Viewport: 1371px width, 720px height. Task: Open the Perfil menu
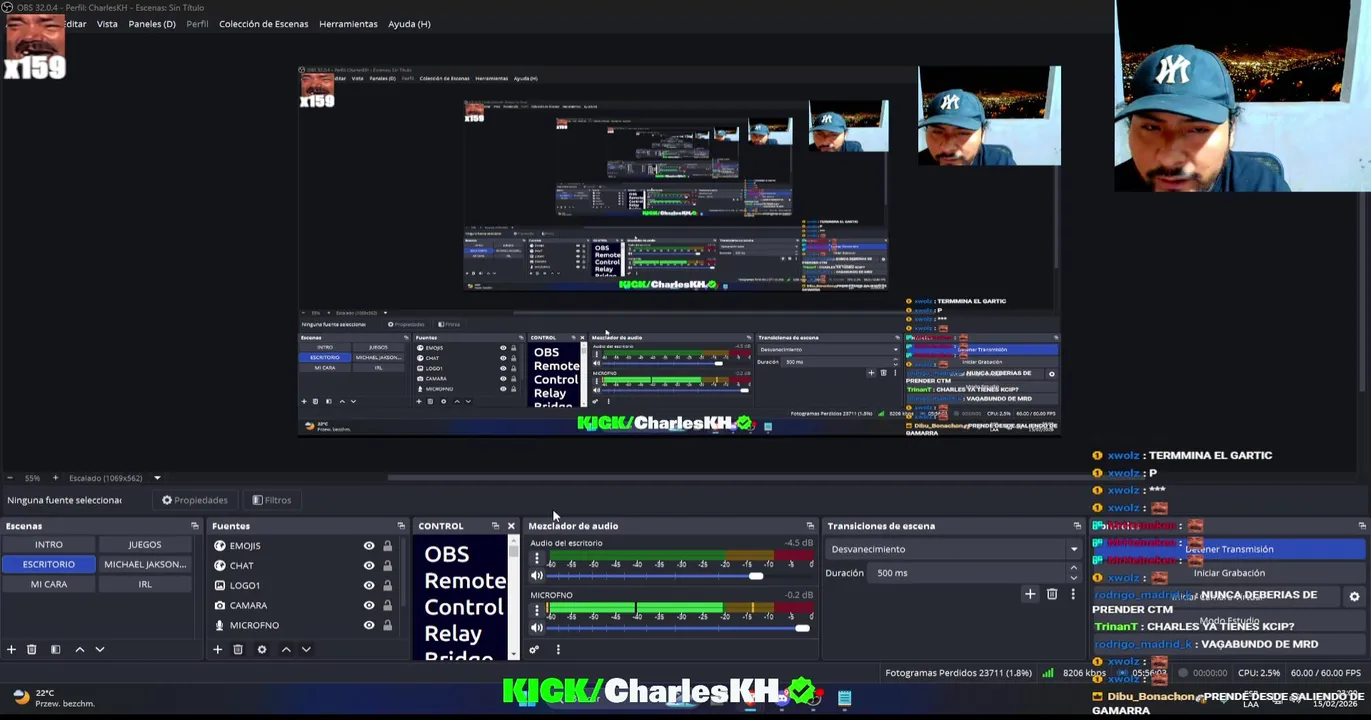(197, 24)
